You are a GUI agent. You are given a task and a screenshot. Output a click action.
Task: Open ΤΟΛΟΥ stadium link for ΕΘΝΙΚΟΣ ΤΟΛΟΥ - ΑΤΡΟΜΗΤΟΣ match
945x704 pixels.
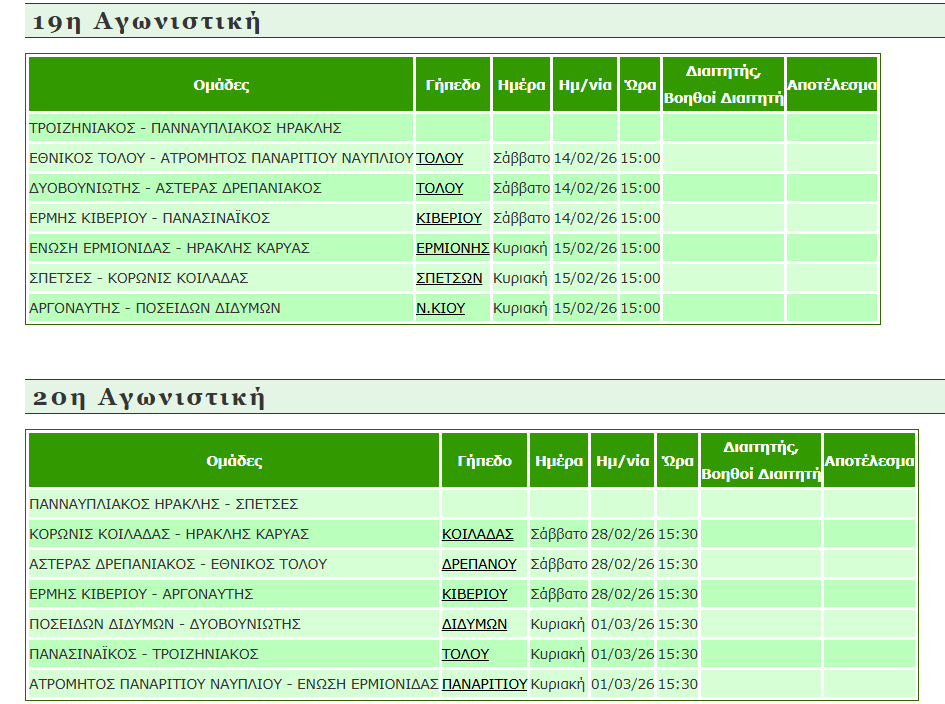439,158
